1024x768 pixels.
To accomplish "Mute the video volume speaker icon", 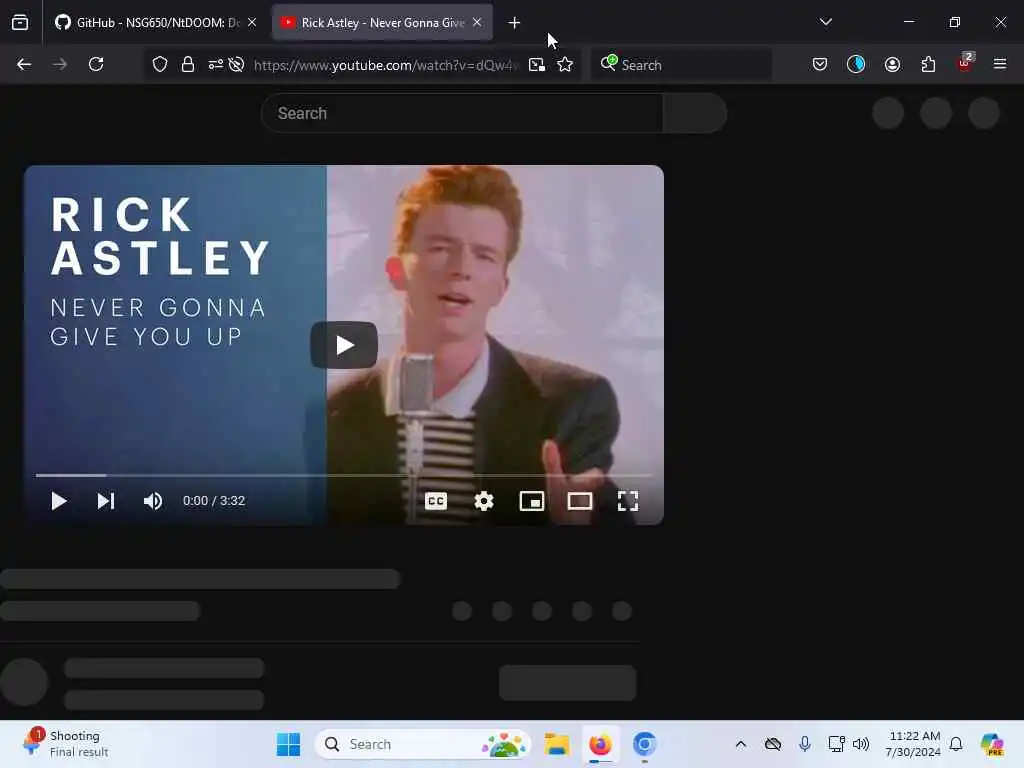I will [153, 501].
